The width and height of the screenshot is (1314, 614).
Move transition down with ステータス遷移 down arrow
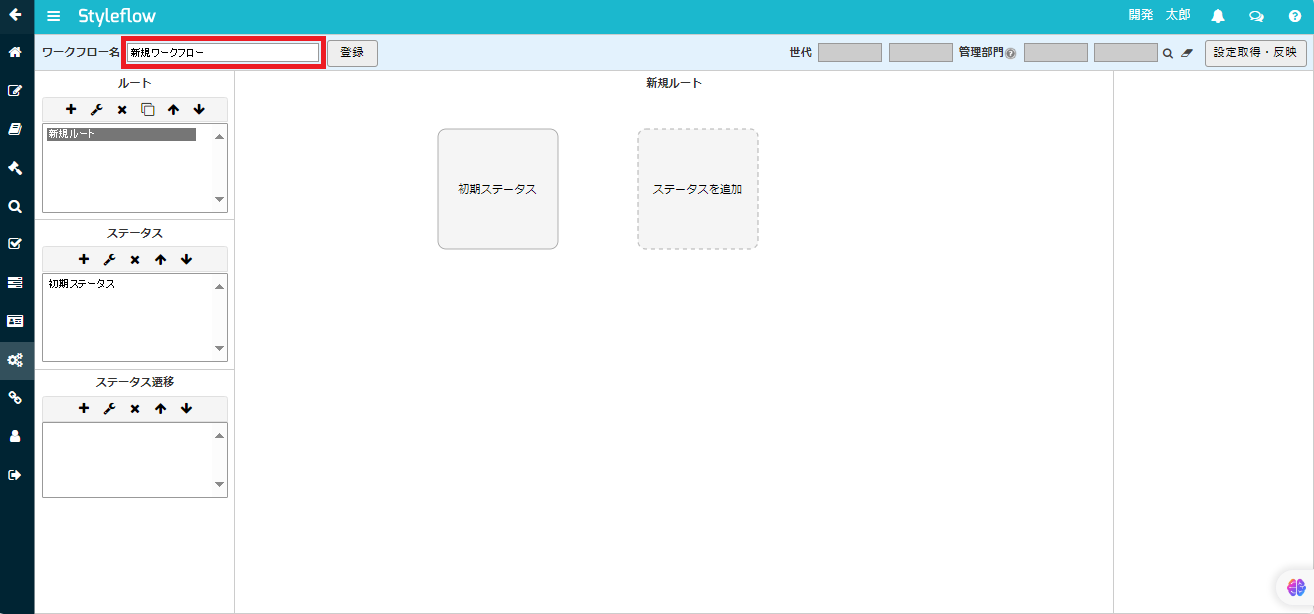186,408
